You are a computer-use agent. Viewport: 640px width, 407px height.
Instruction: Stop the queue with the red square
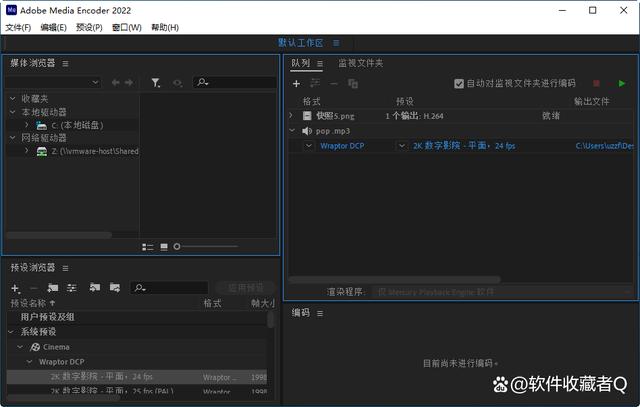pyautogui.click(x=596, y=83)
